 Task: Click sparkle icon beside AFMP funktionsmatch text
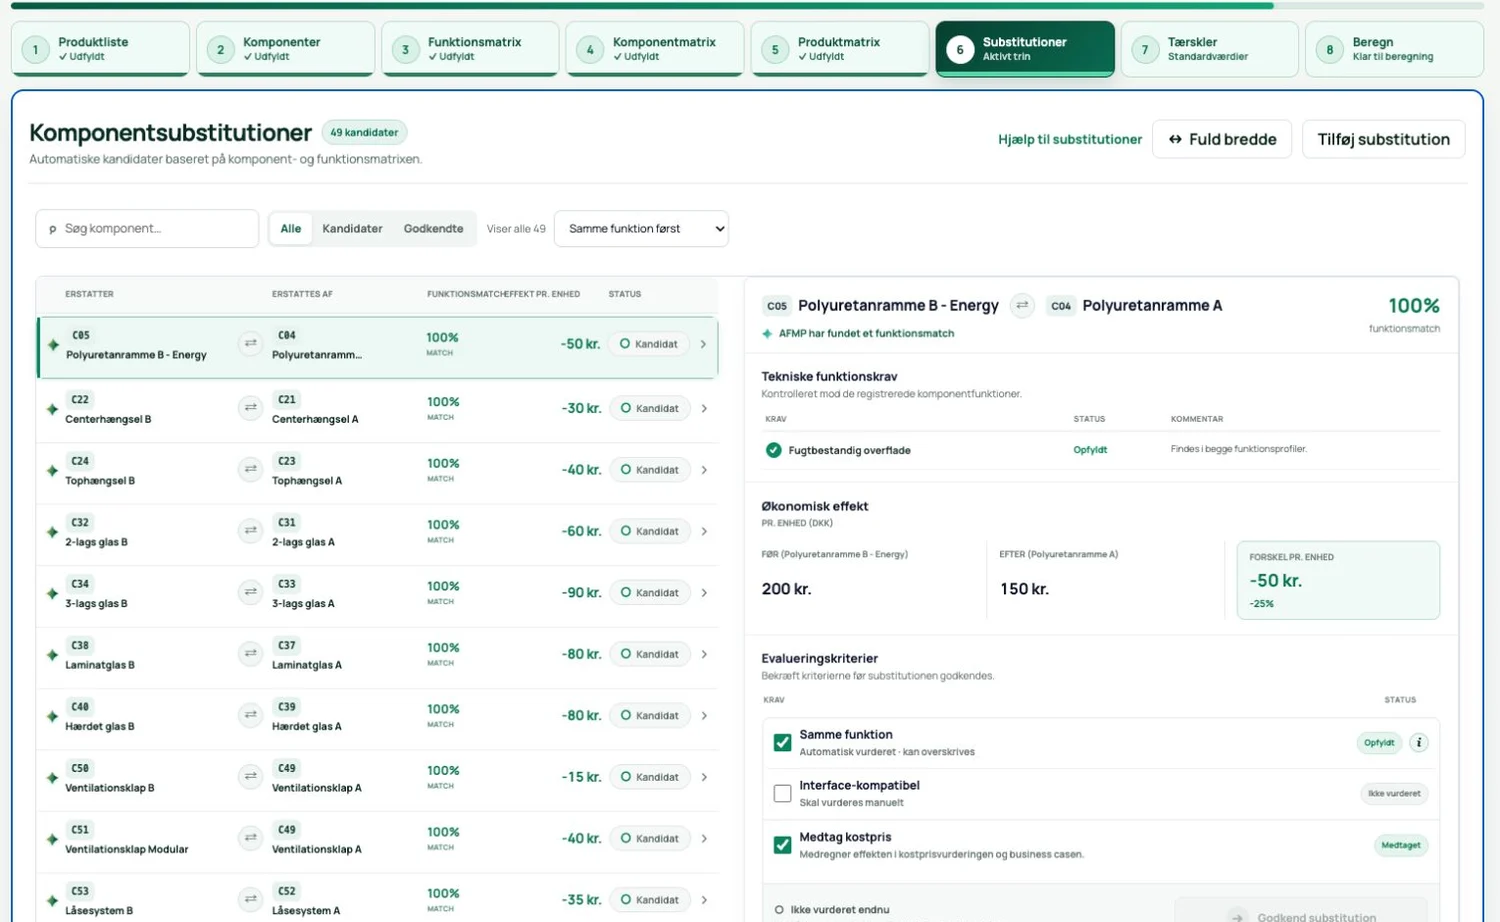click(x=767, y=334)
